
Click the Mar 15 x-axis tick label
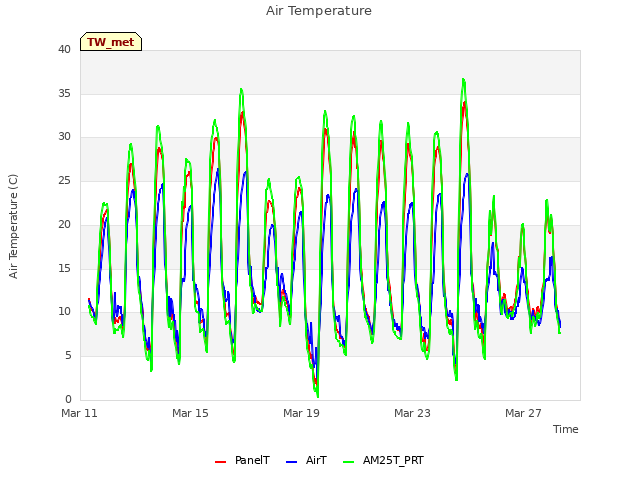(190, 413)
